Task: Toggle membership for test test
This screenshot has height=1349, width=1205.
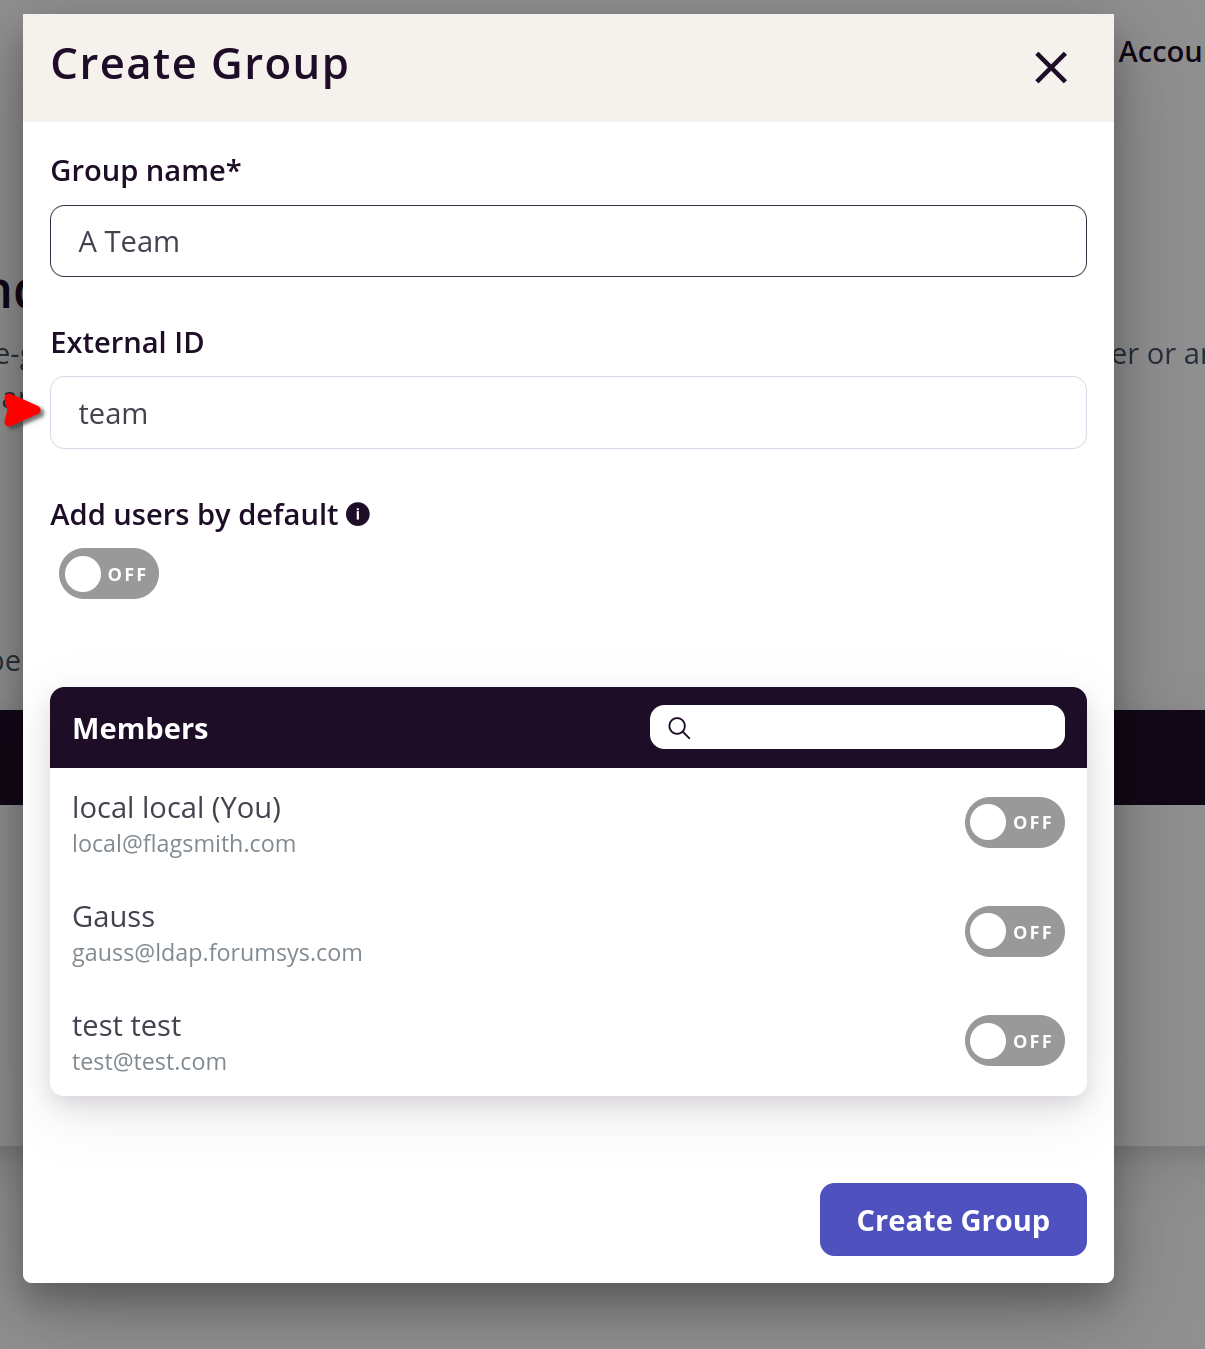Action: [x=1014, y=1041]
